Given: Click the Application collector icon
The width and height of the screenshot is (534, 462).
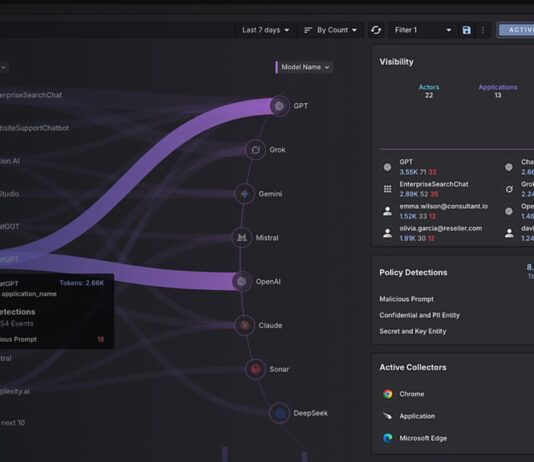Looking at the screenshot, I should click(388, 416).
